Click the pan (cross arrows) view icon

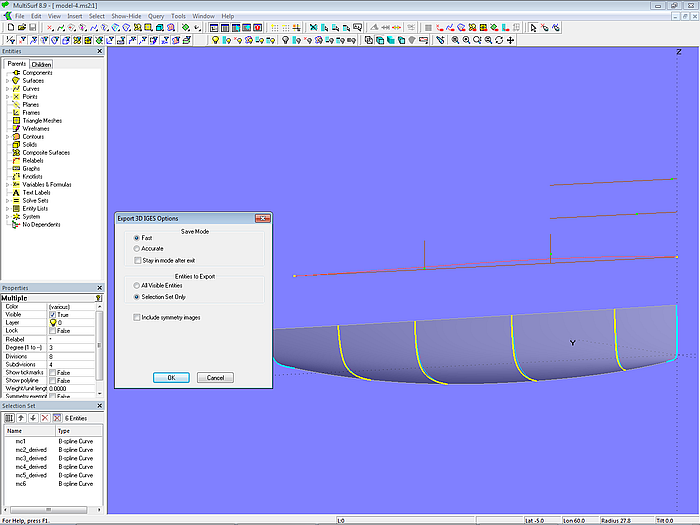511,40
